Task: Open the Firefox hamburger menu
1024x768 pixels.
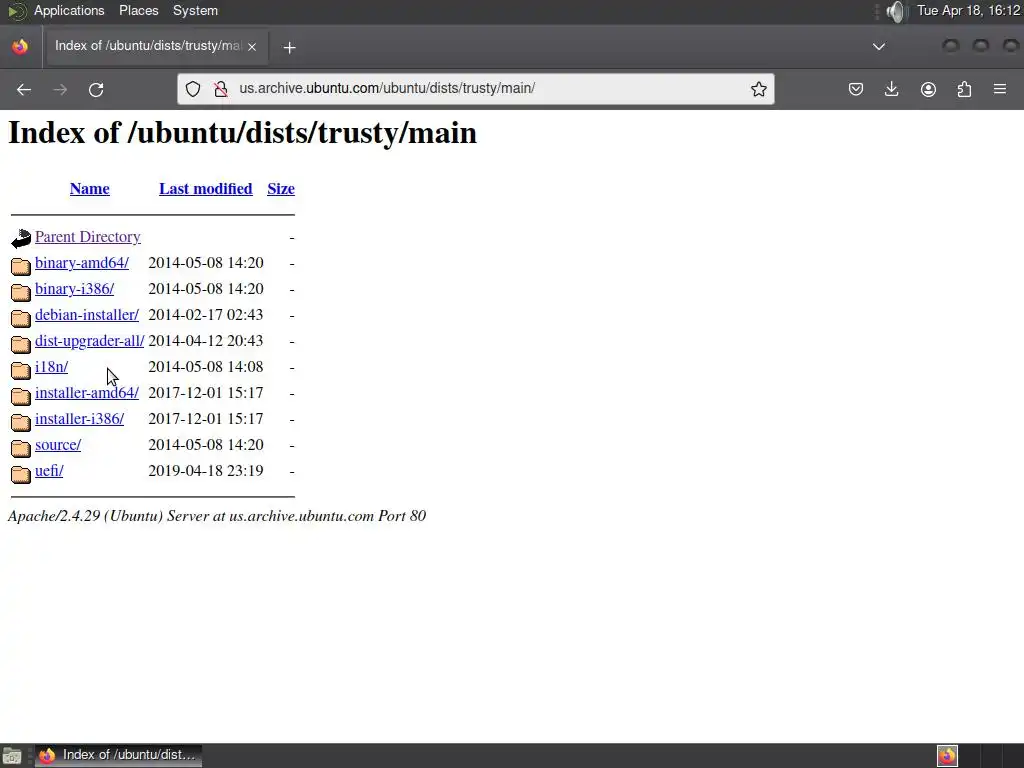Action: click(1000, 89)
